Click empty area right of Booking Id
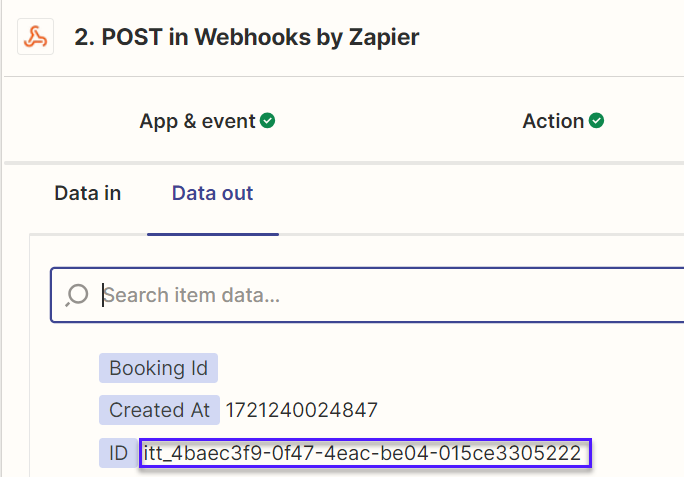Screen dimensions: 684x477 [x=436, y=368]
